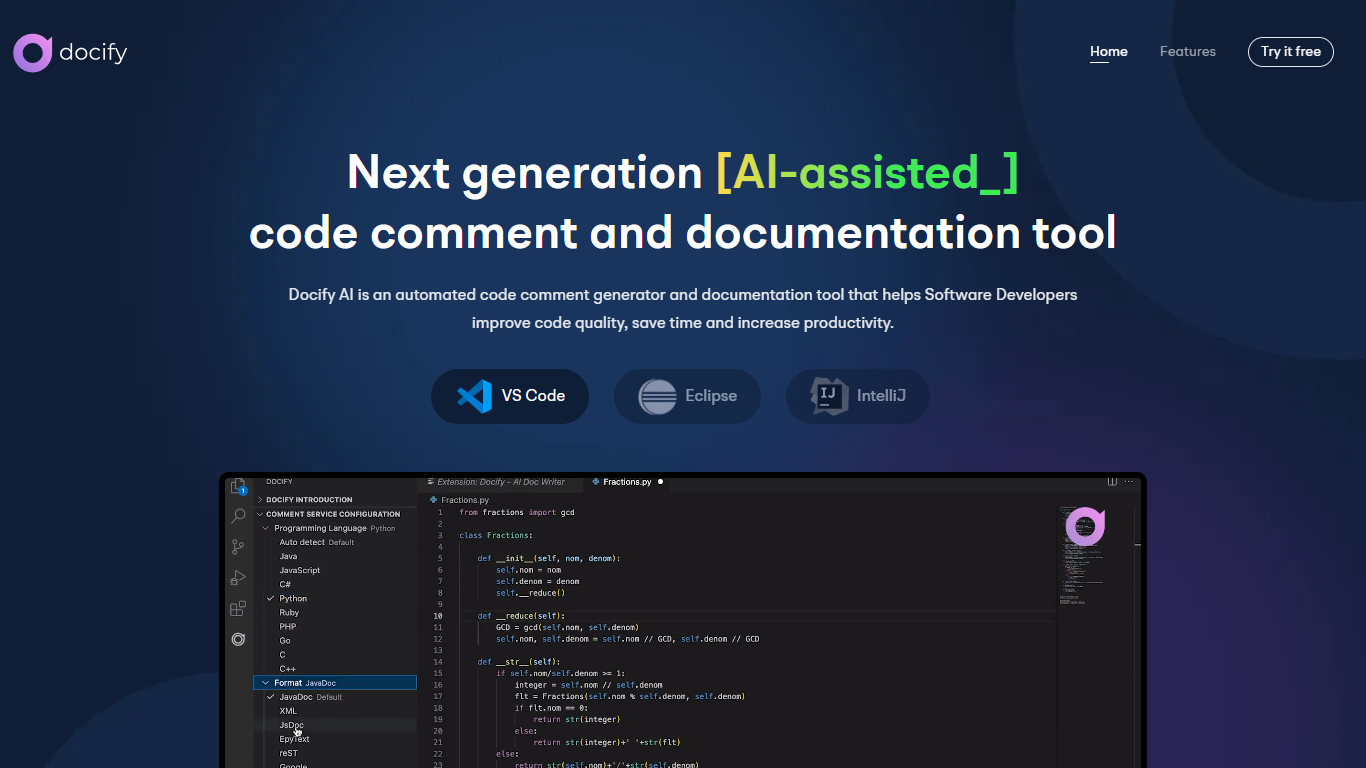This screenshot has height=768, width=1366.
Task: Open Extensions icon in activity bar
Action: pyautogui.click(x=238, y=608)
